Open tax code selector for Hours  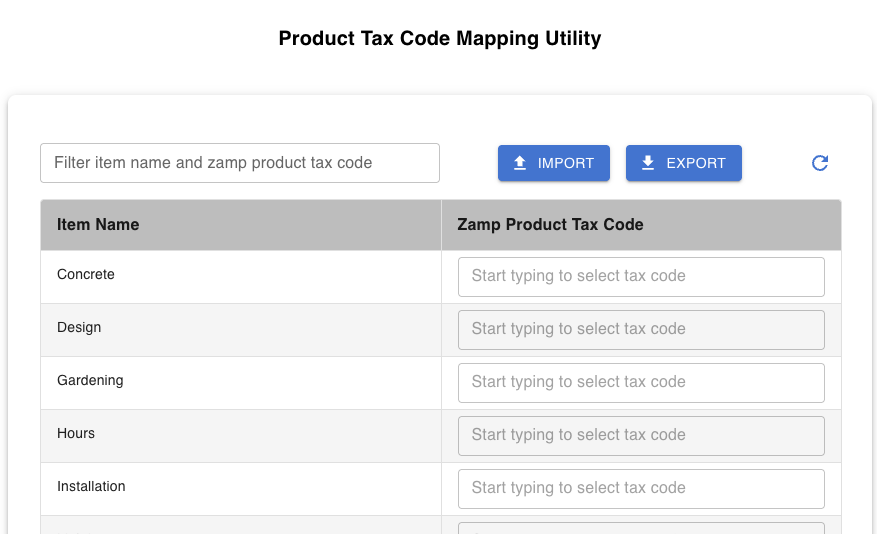(641, 436)
